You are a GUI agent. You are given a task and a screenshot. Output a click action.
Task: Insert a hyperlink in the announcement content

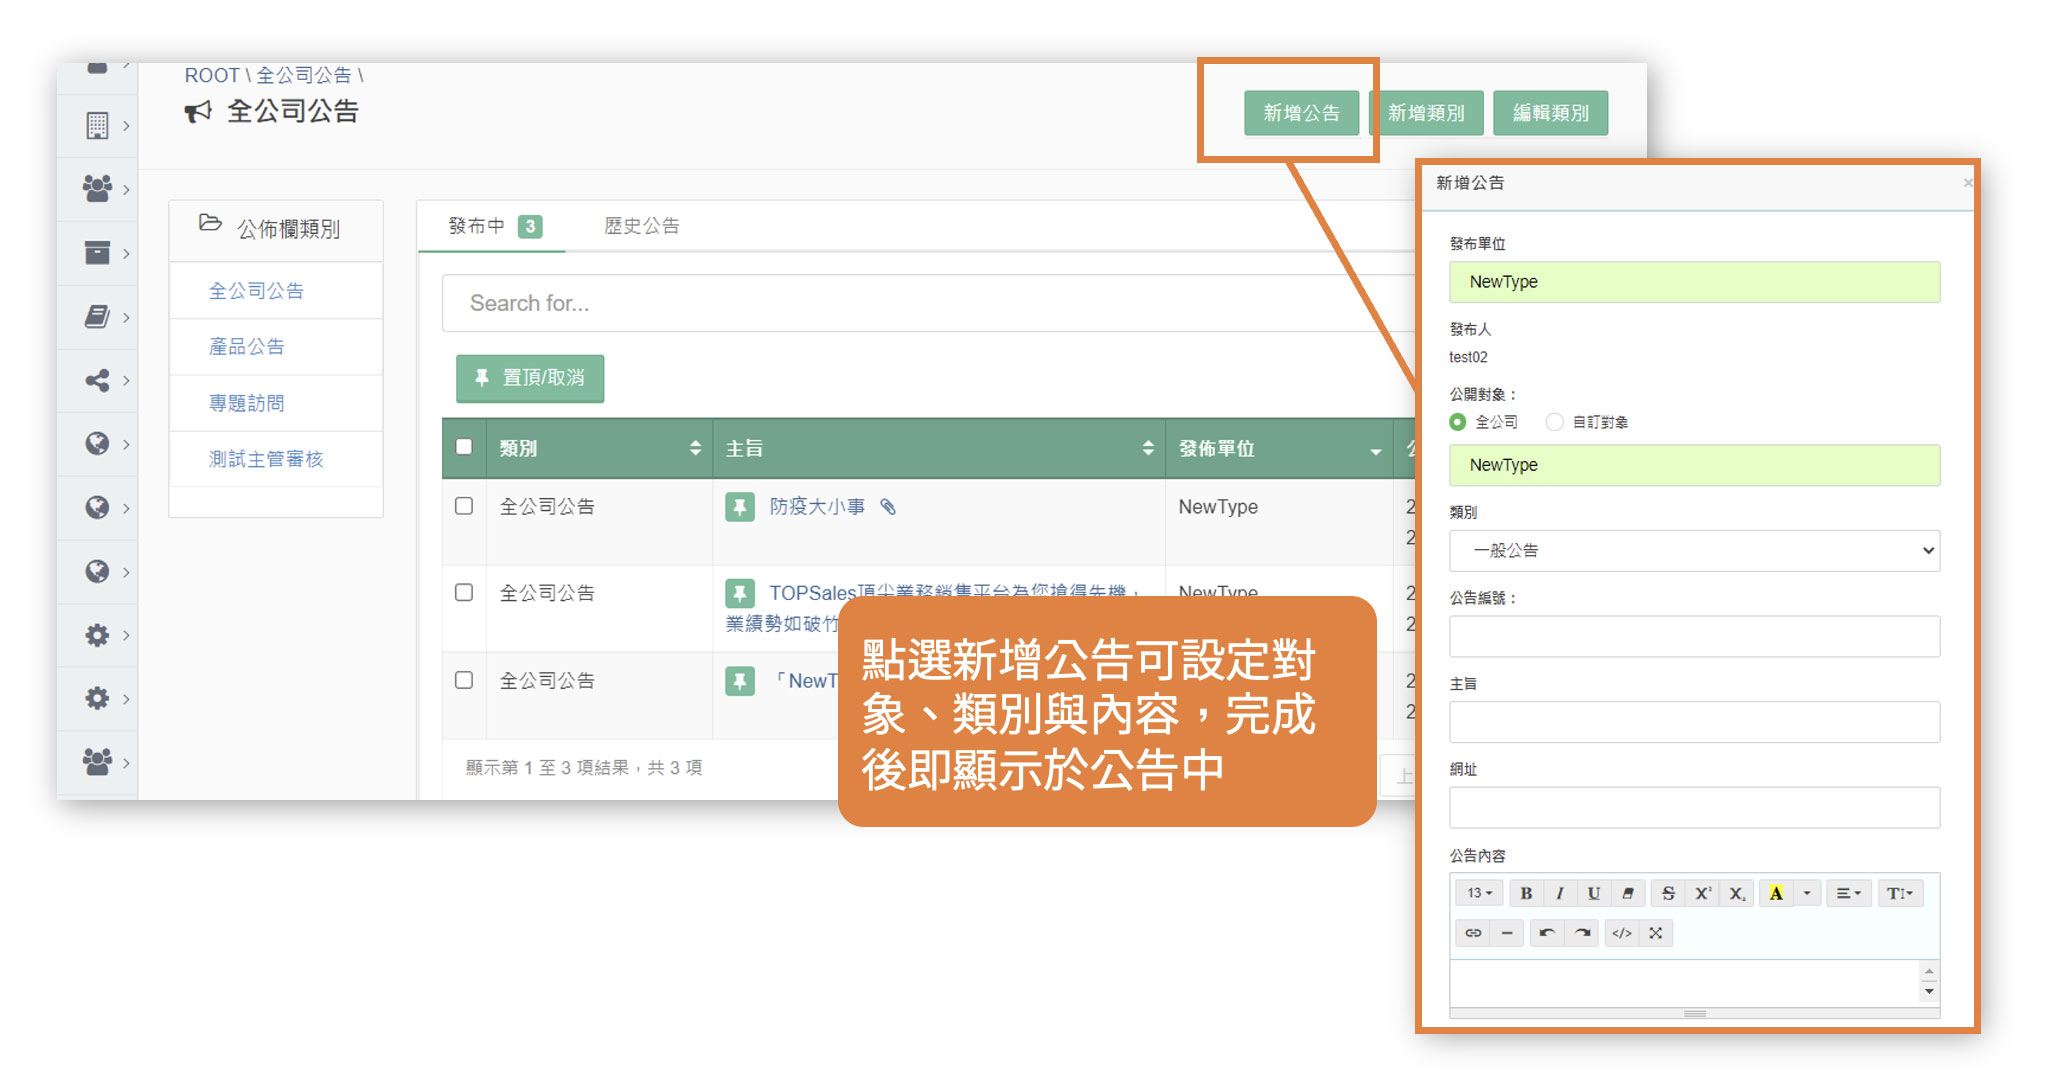click(x=1473, y=933)
